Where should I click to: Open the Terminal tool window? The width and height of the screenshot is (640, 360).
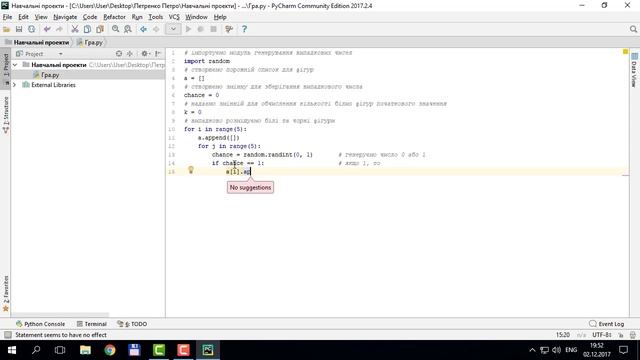pos(92,324)
